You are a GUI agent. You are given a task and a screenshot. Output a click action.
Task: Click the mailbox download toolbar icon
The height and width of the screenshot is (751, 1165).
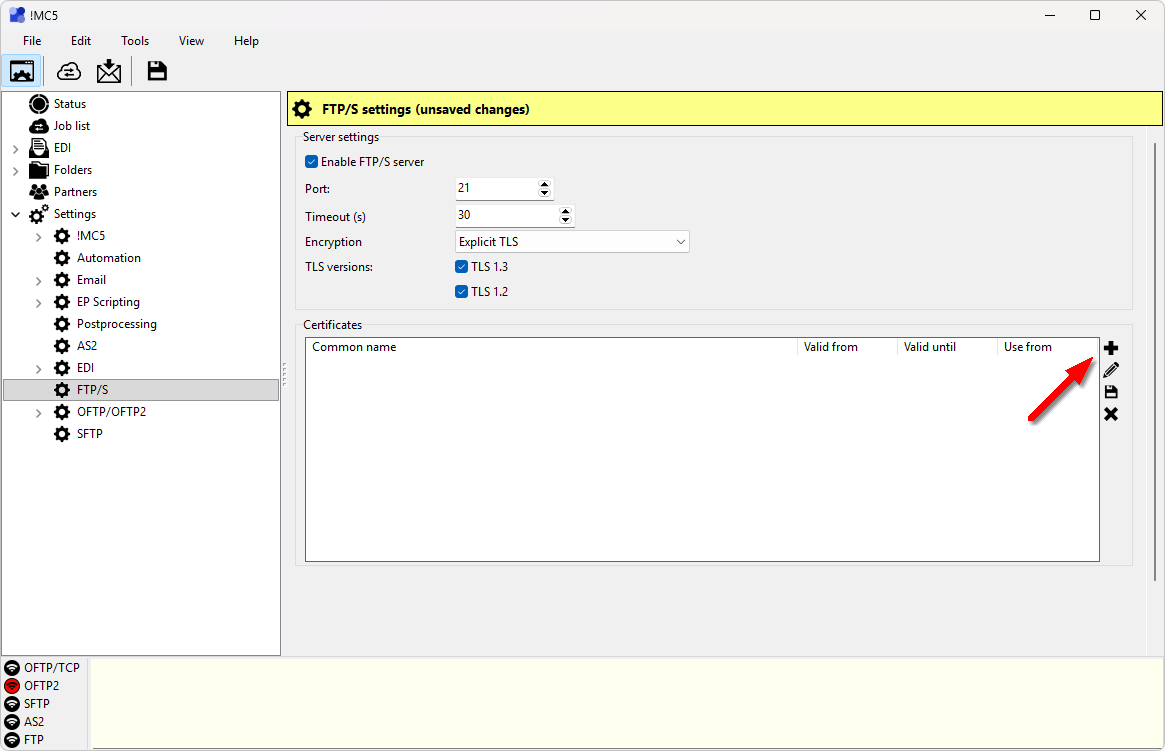[109, 71]
